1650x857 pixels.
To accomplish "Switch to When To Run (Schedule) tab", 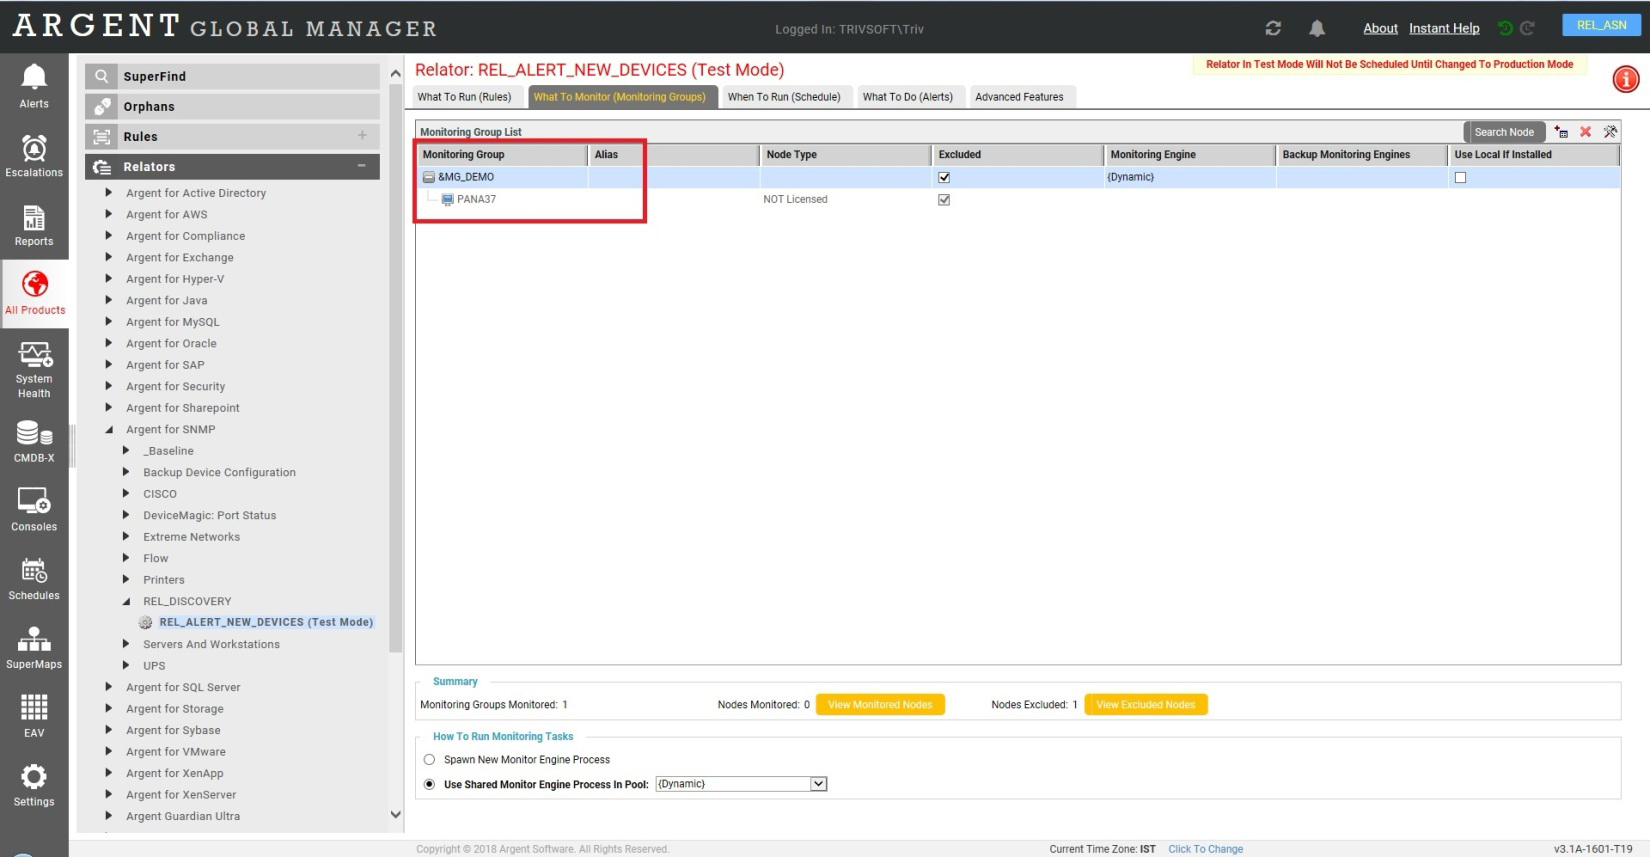I will point(784,97).
